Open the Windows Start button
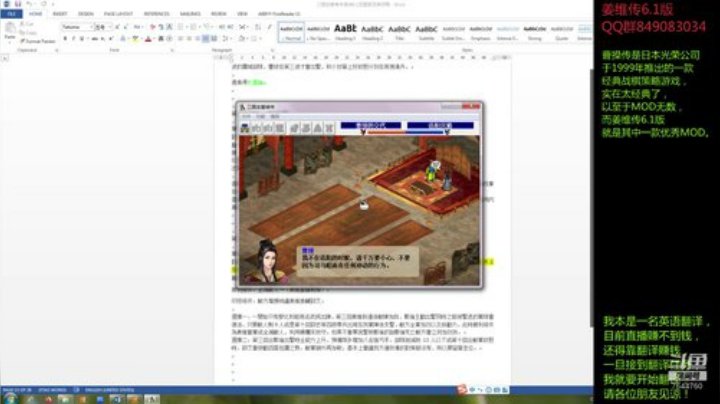This screenshot has height=404, width=720. [11, 398]
